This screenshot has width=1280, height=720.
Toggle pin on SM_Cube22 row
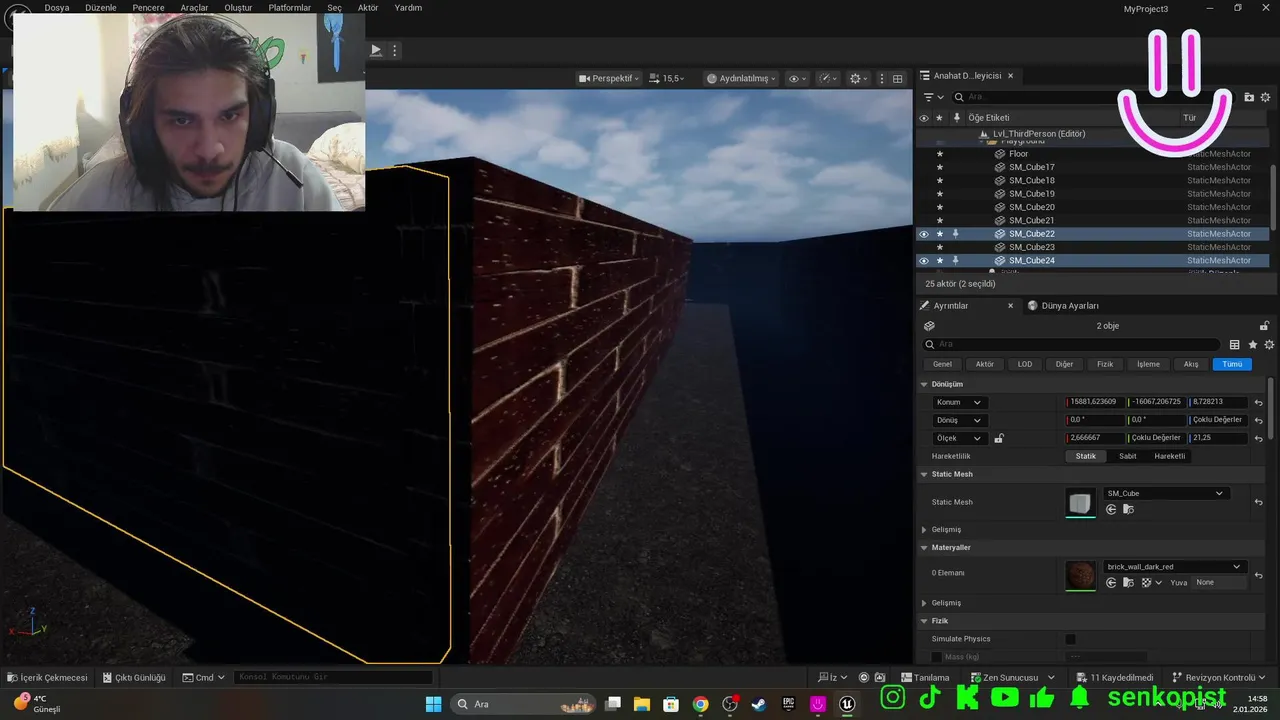tap(956, 234)
